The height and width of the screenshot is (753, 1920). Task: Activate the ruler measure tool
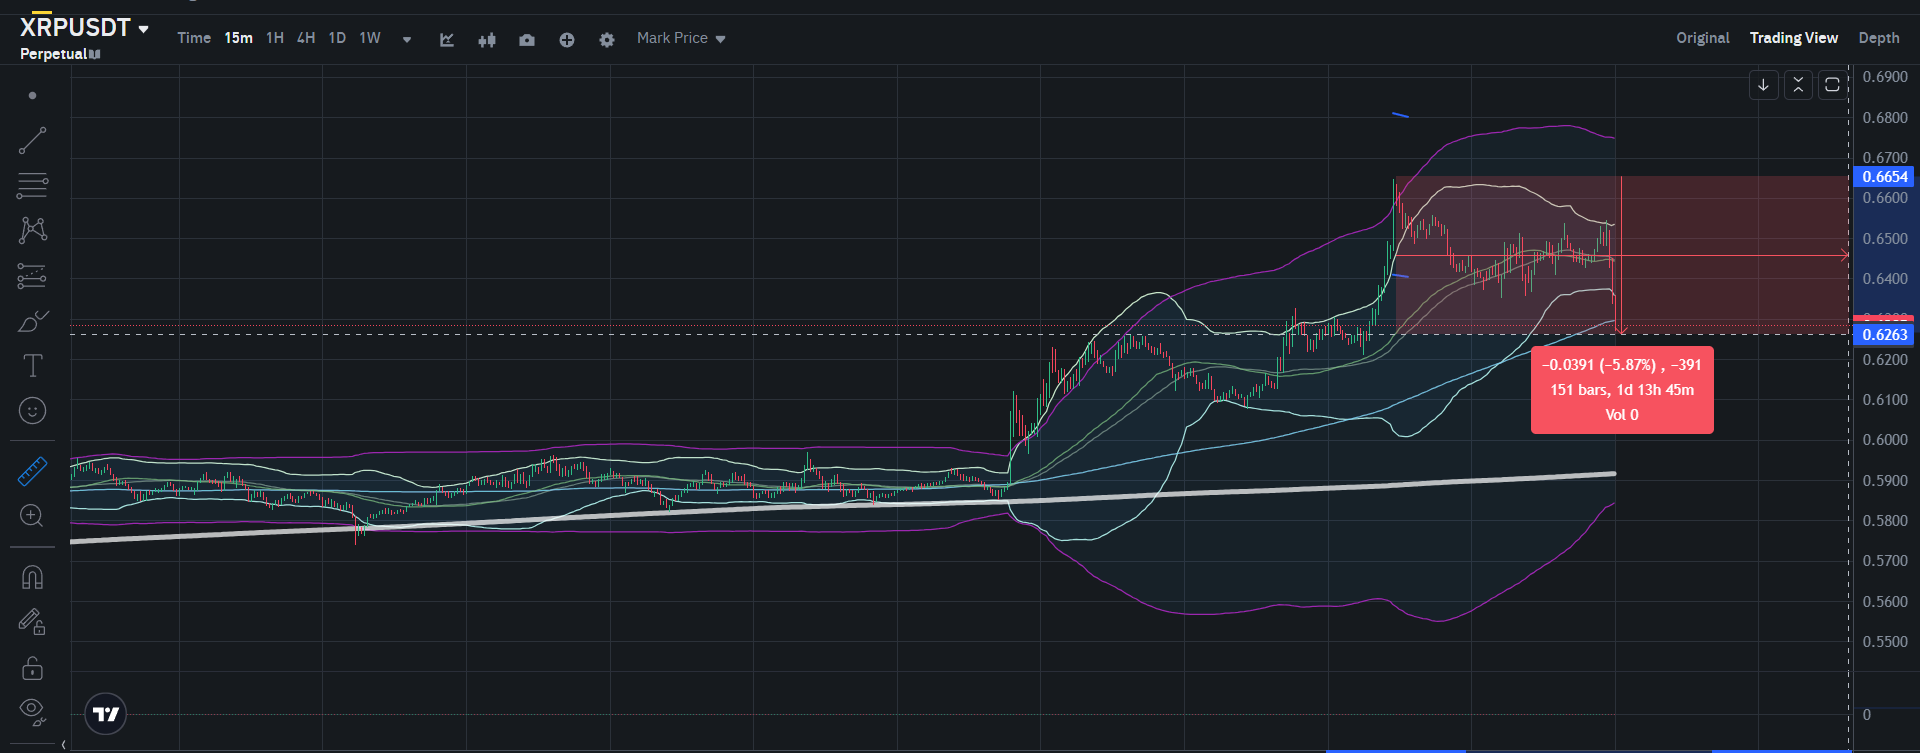(x=32, y=471)
